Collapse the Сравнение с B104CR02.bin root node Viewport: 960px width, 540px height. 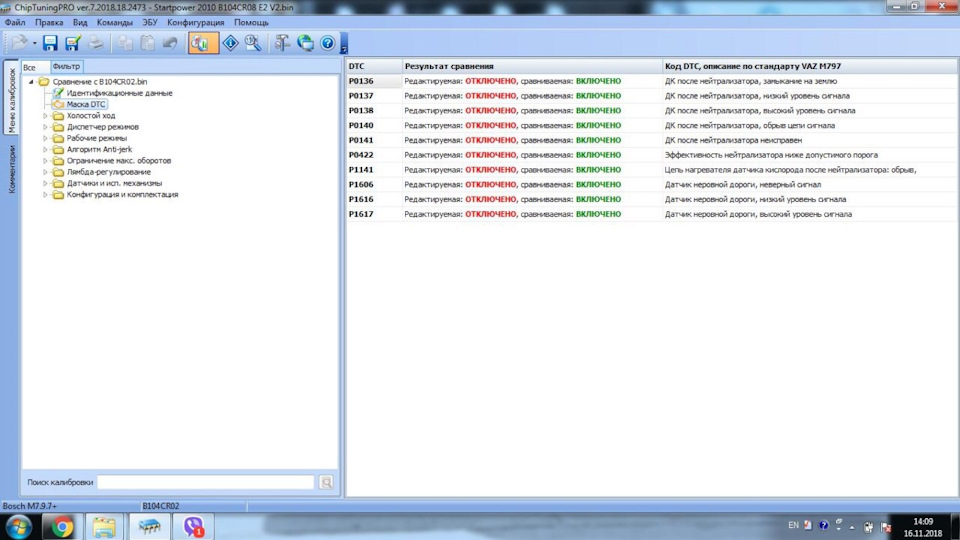click(x=31, y=81)
